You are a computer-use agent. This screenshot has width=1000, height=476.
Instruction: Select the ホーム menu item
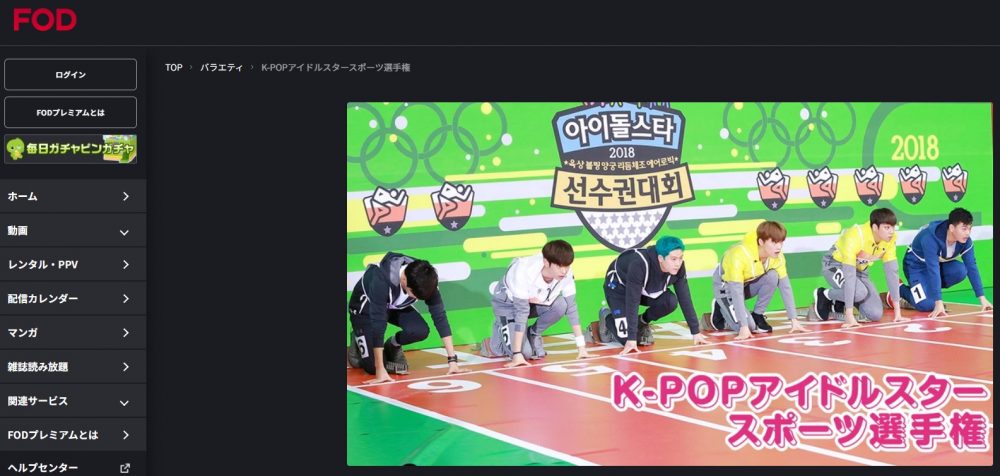73,197
